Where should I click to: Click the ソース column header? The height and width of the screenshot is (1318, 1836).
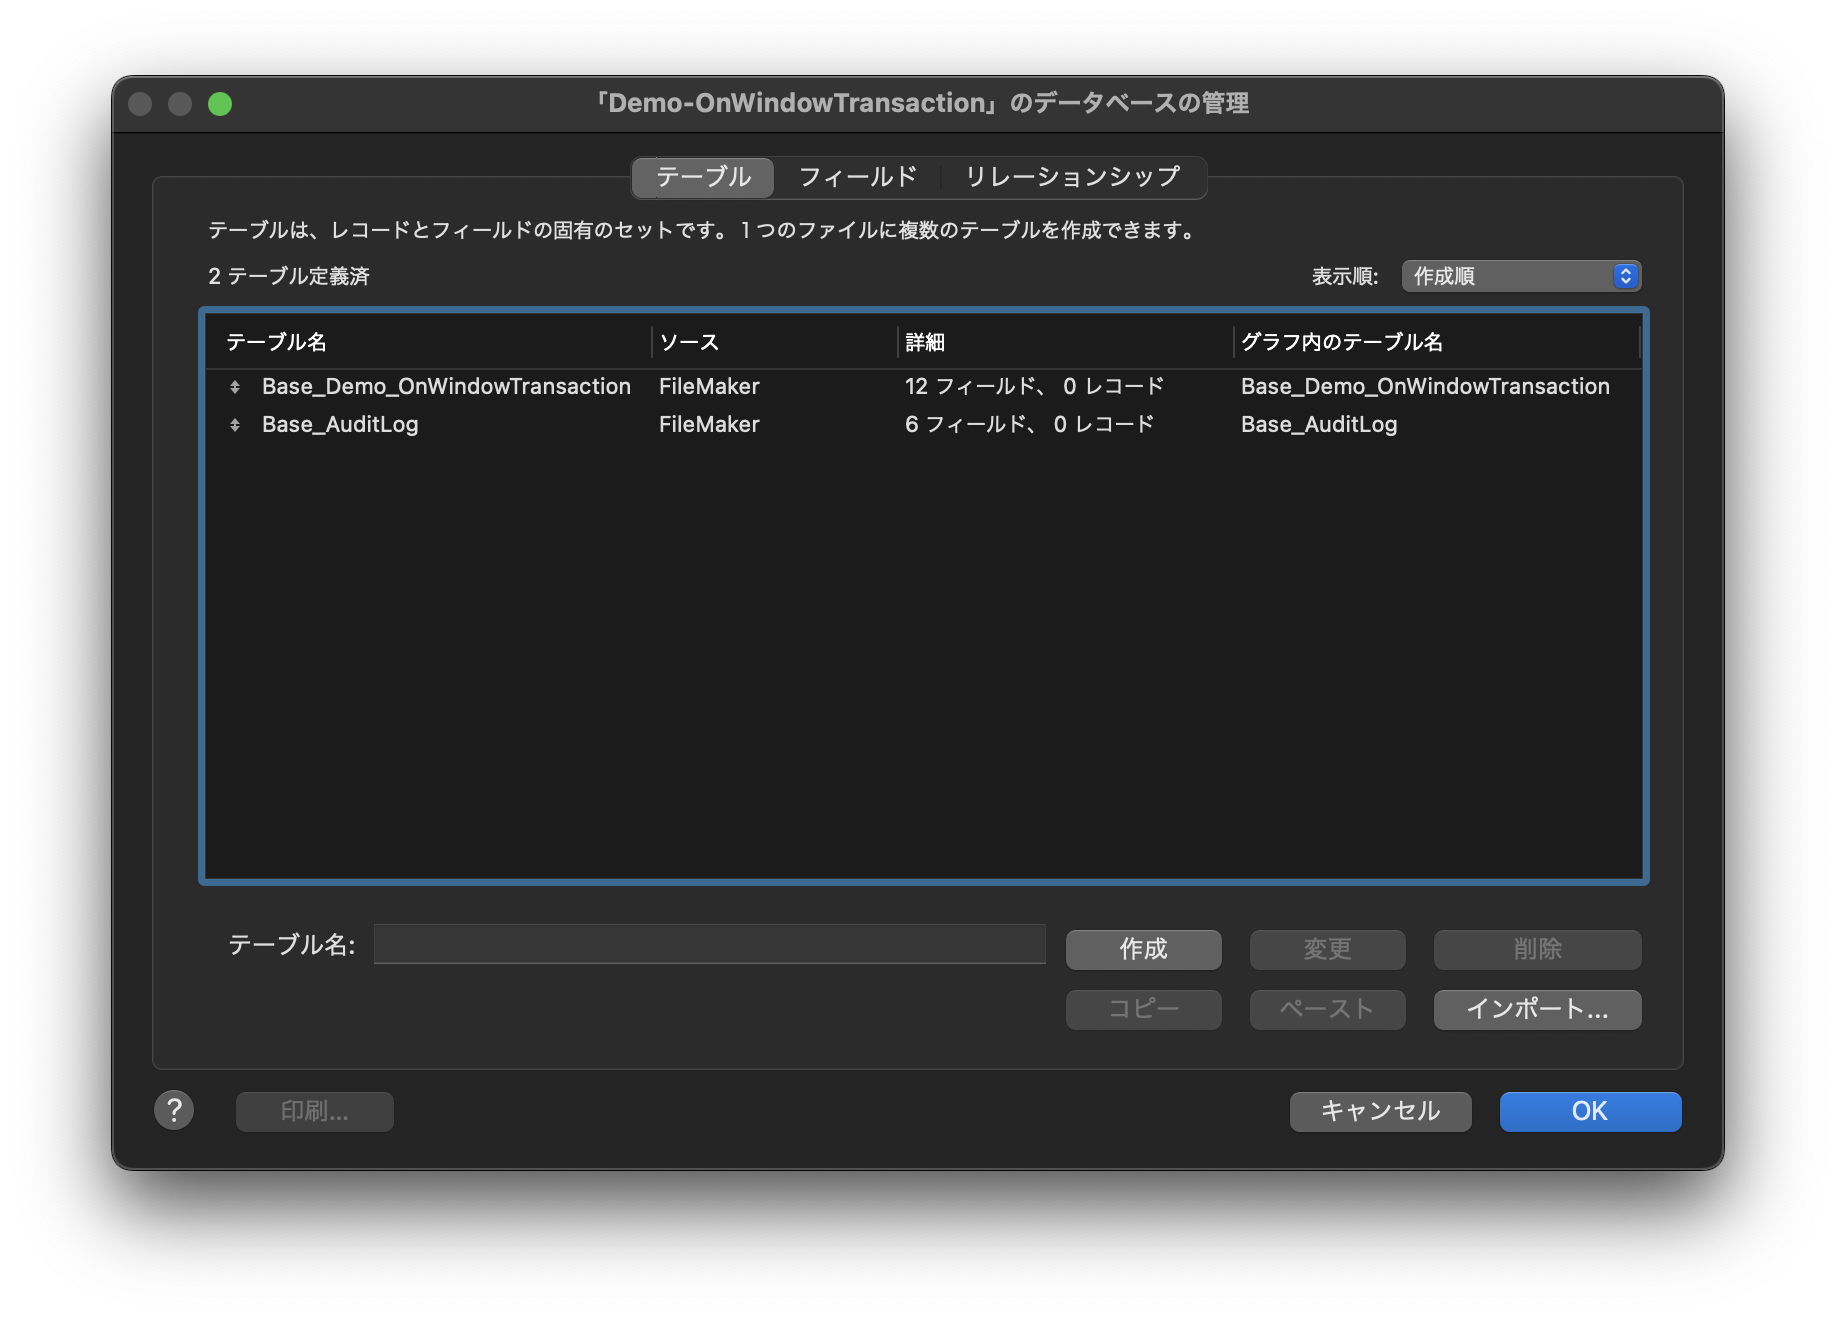click(x=689, y=342)
